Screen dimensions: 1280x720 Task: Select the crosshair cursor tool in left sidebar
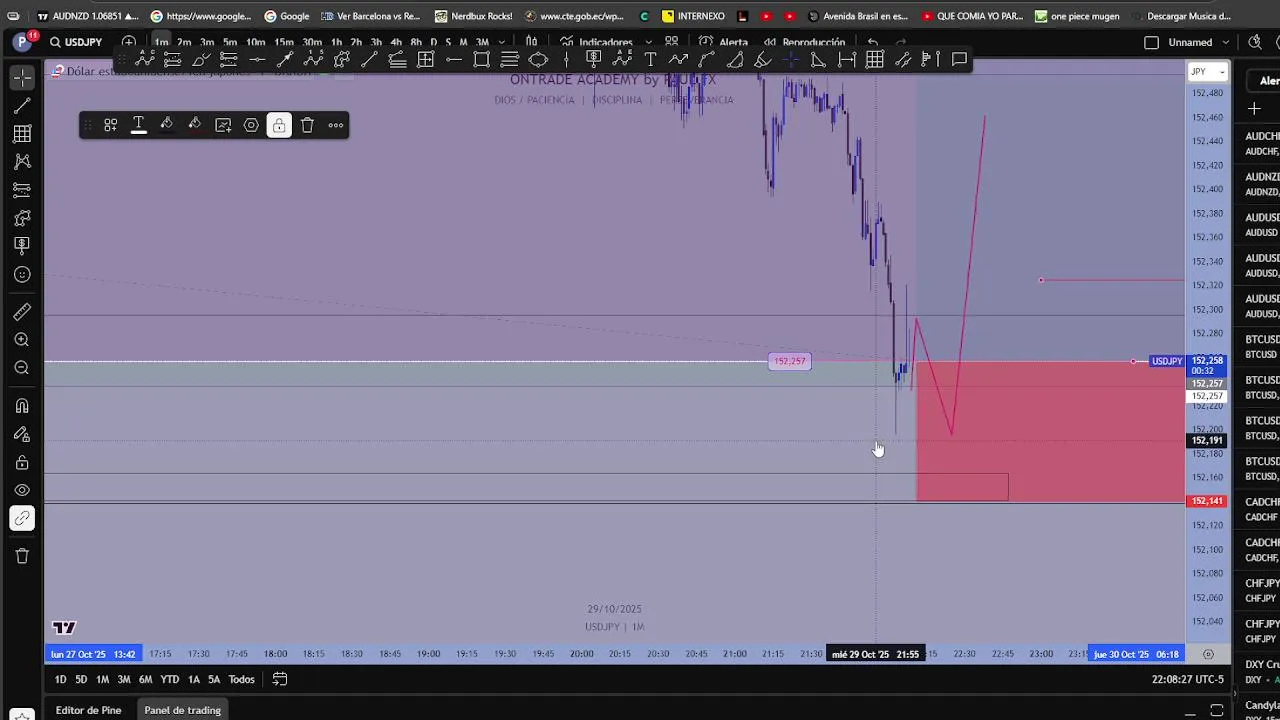click(22, 77)
